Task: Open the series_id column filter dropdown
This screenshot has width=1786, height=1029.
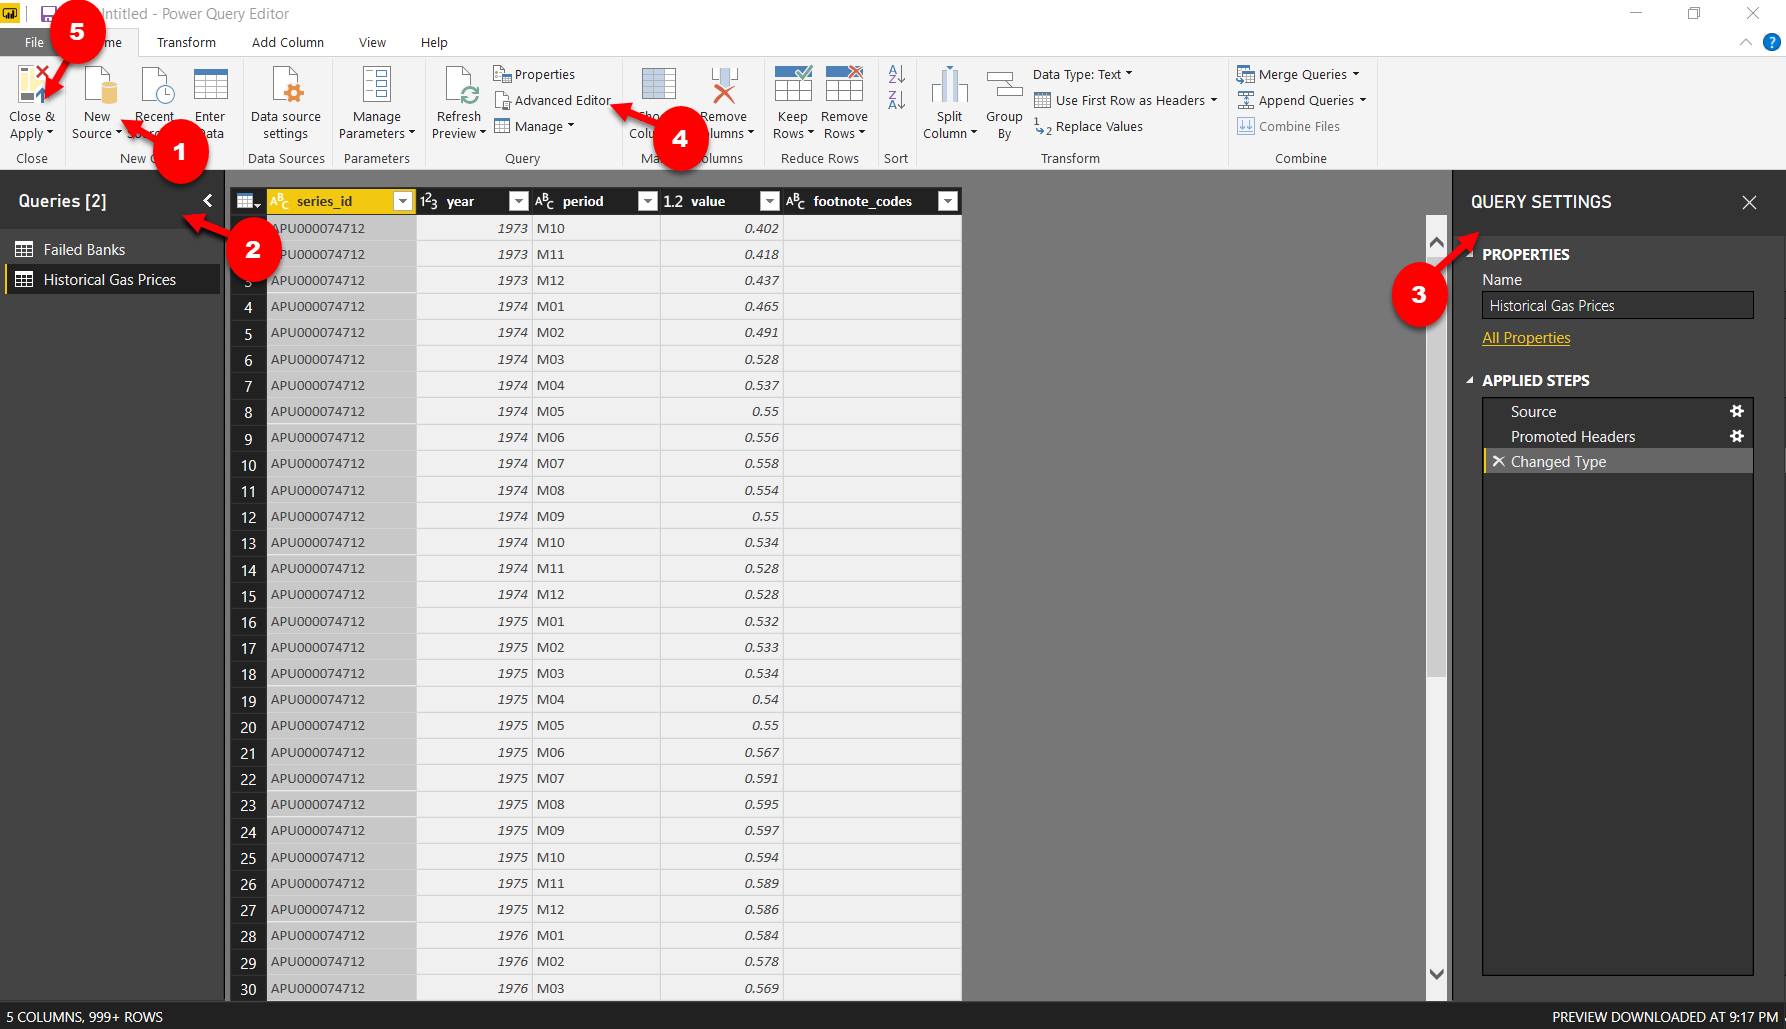Action: [403, 200]
